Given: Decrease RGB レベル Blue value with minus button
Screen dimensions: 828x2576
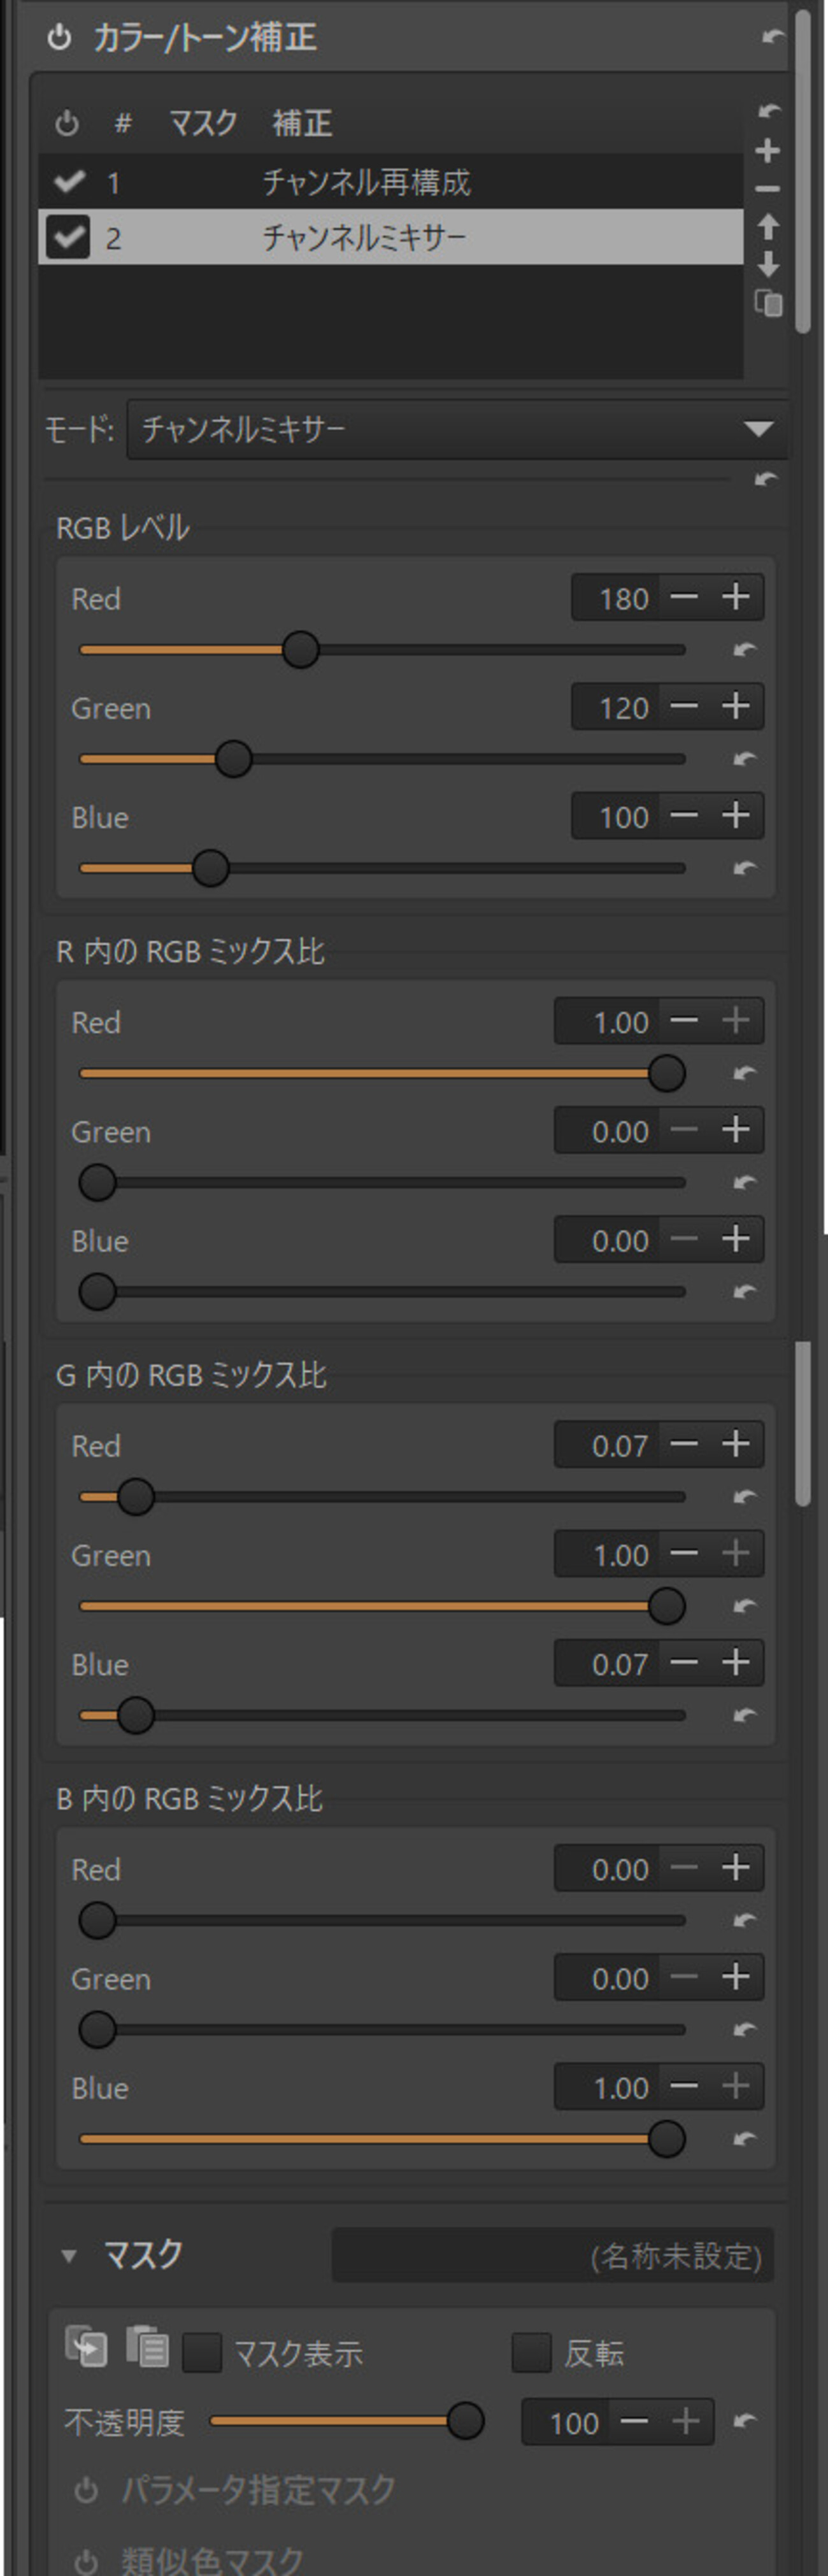Looking at the screenshot, I should coord(684,816).
